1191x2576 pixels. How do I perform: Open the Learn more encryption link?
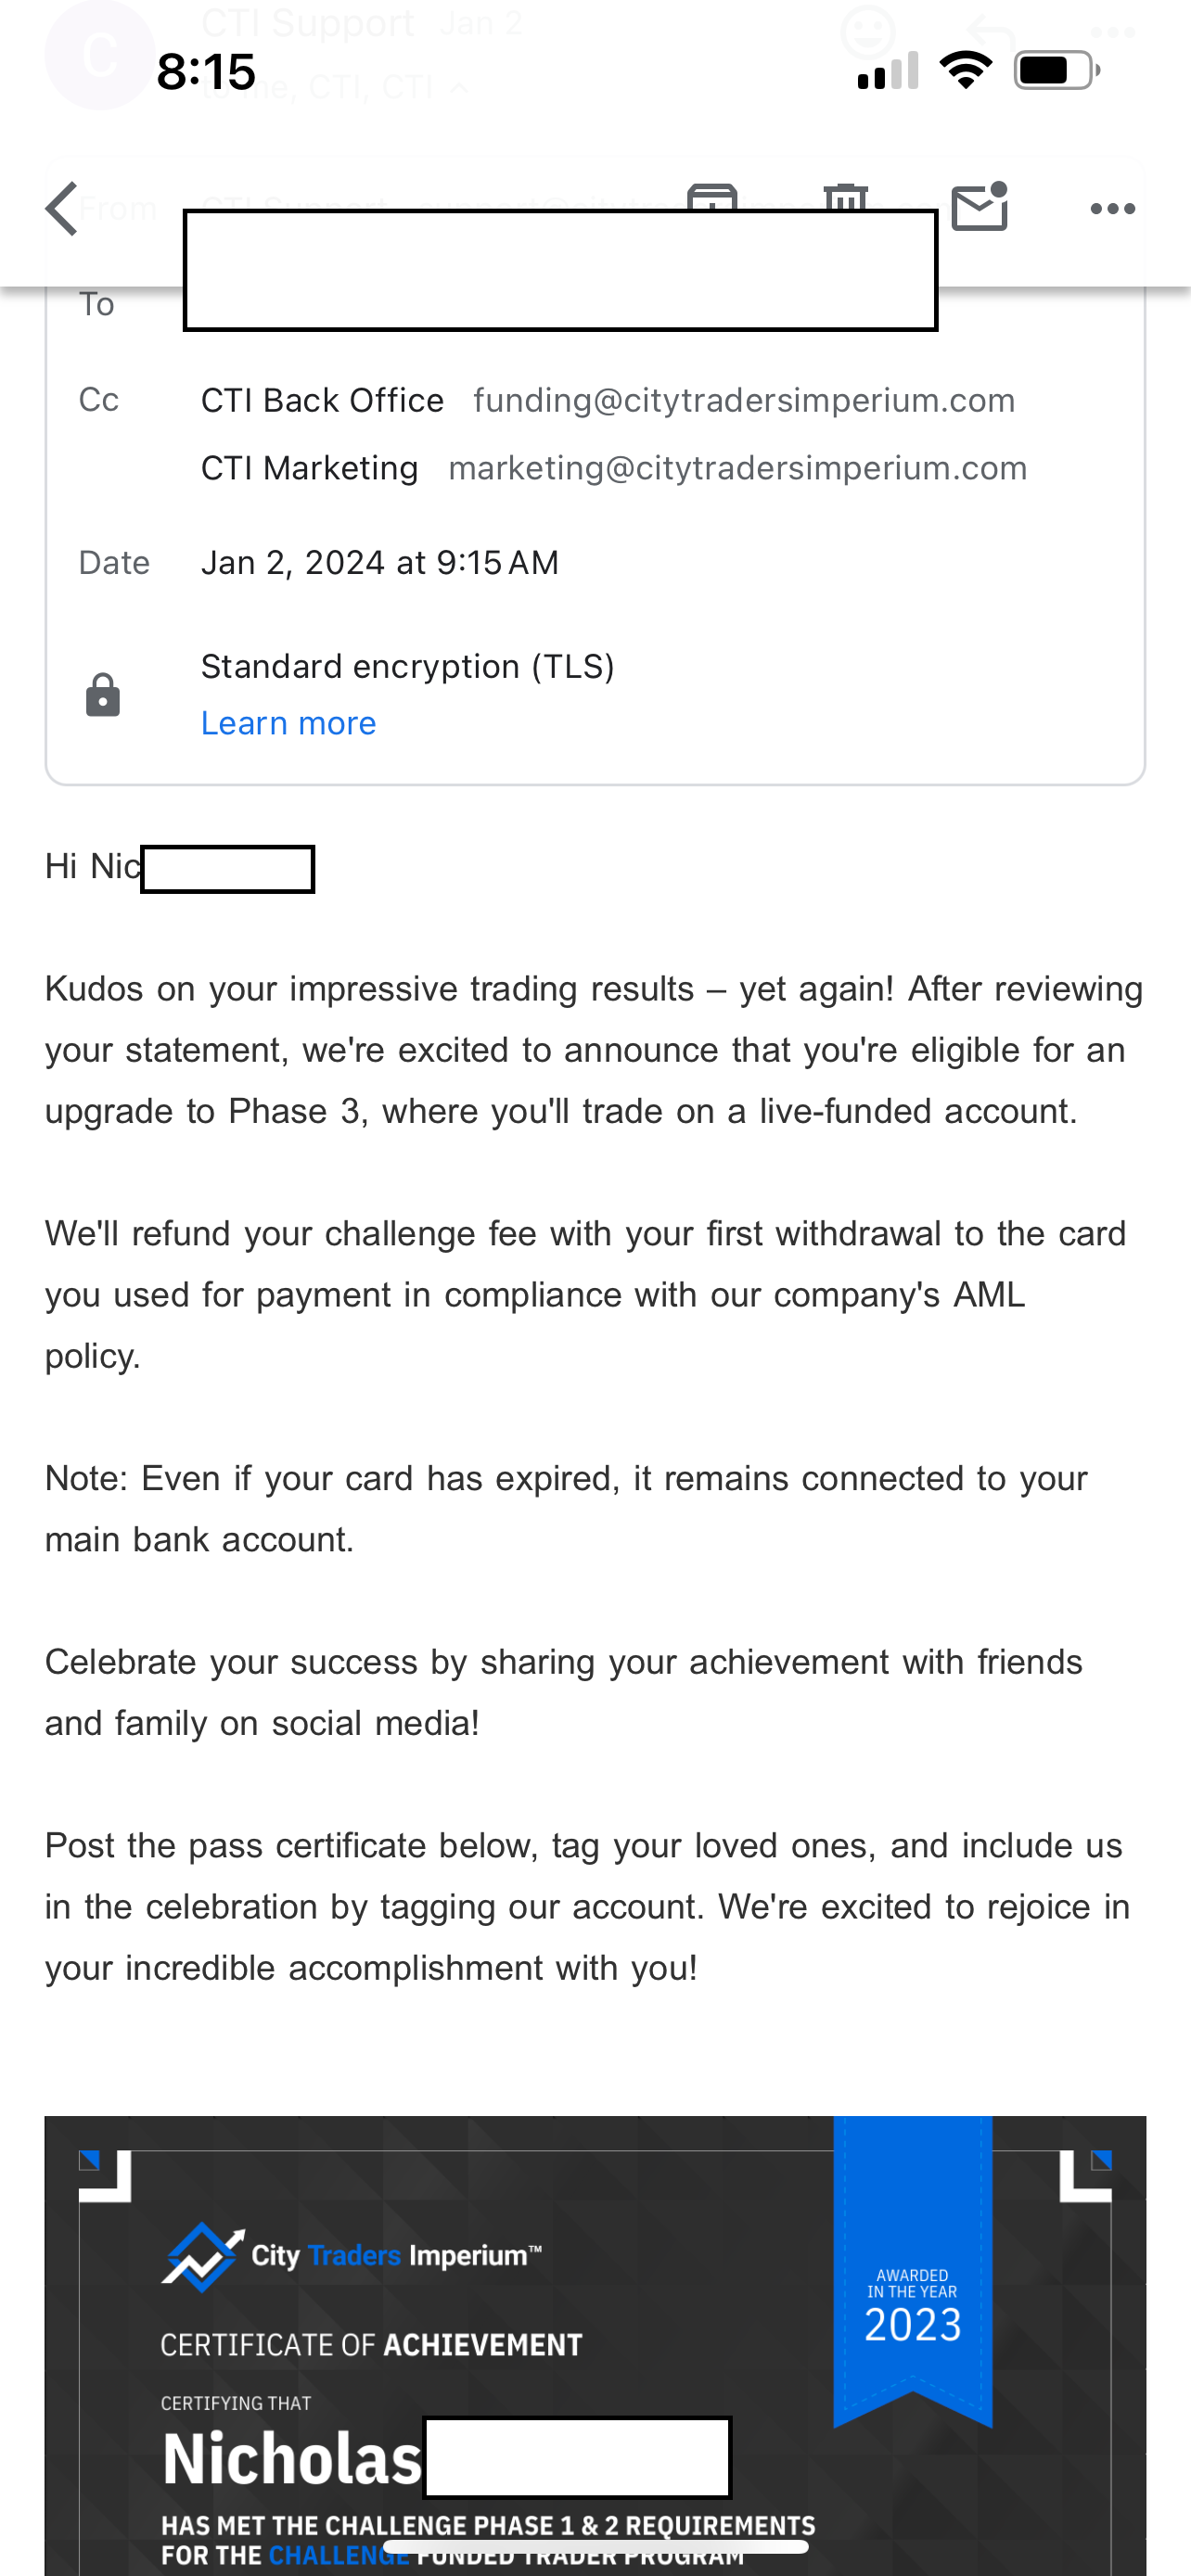click(x=288, y=723)
